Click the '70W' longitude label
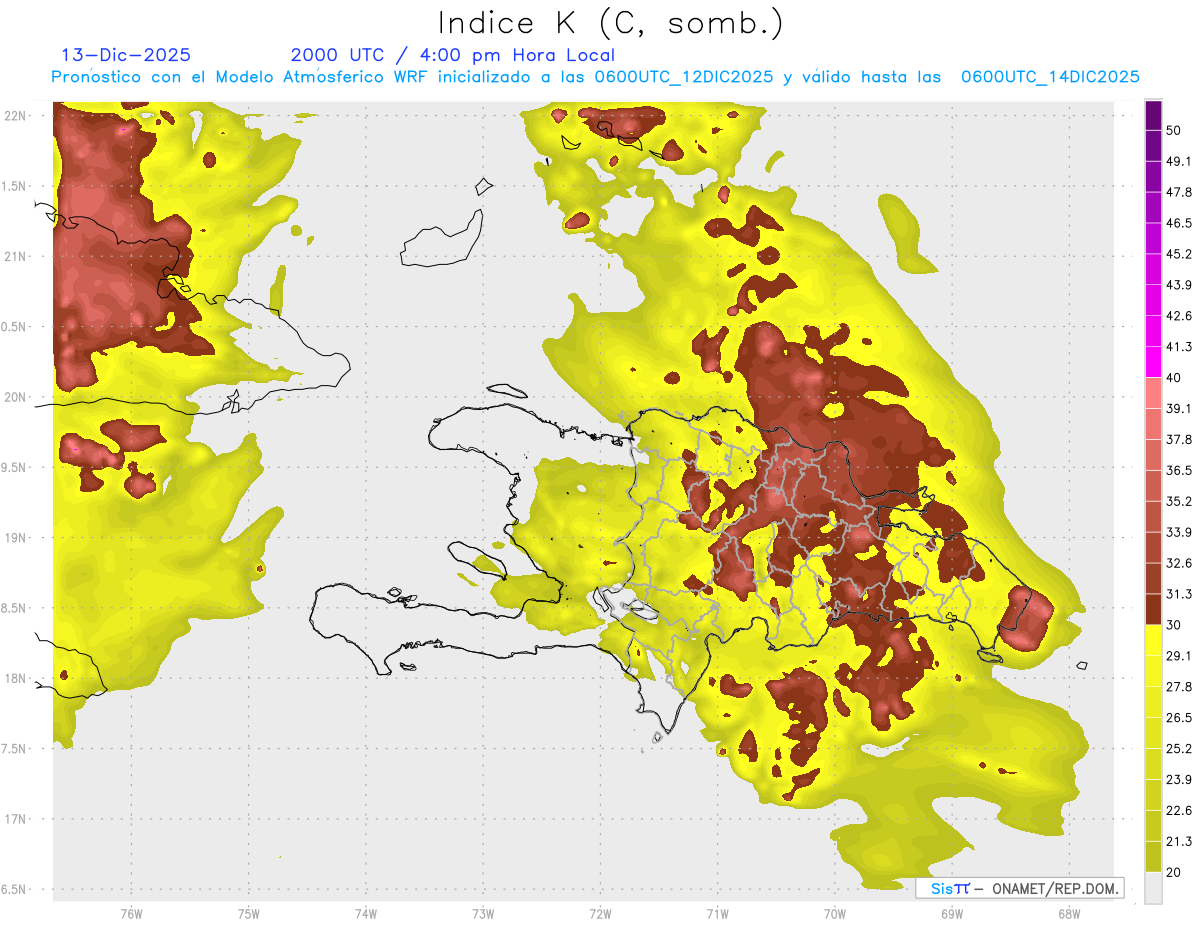The height and width of the screenshot is (927, 1200). point(834,914)
